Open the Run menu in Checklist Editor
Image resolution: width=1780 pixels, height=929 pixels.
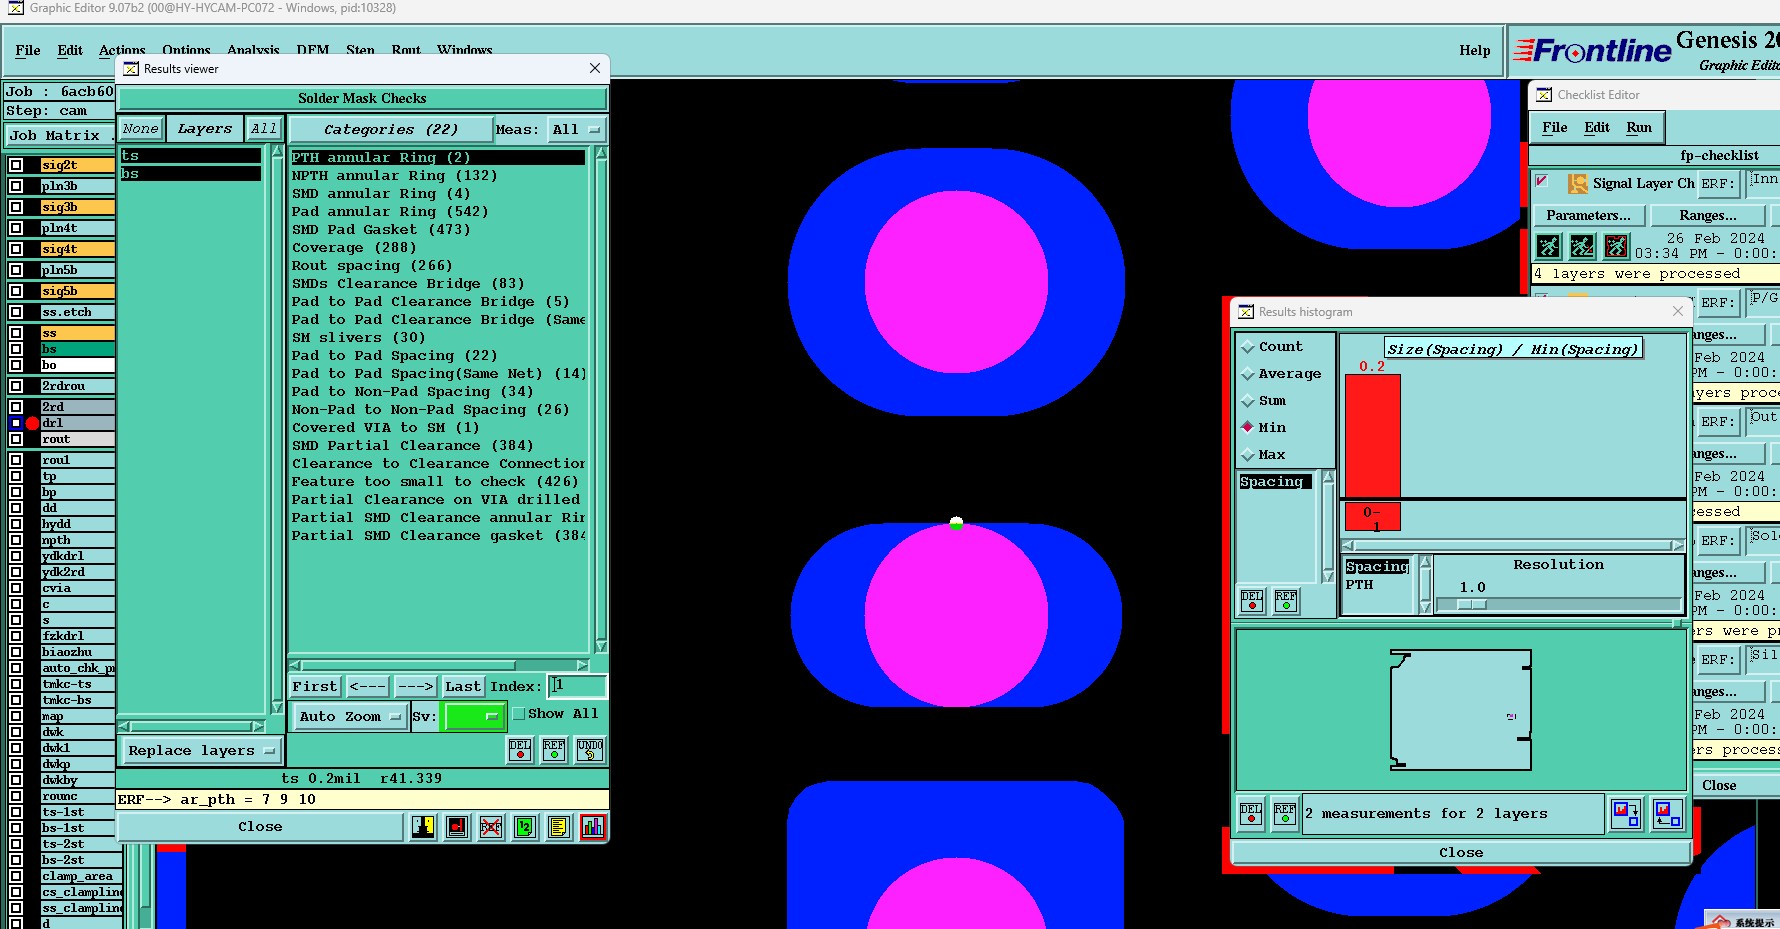click(1639, 127)
